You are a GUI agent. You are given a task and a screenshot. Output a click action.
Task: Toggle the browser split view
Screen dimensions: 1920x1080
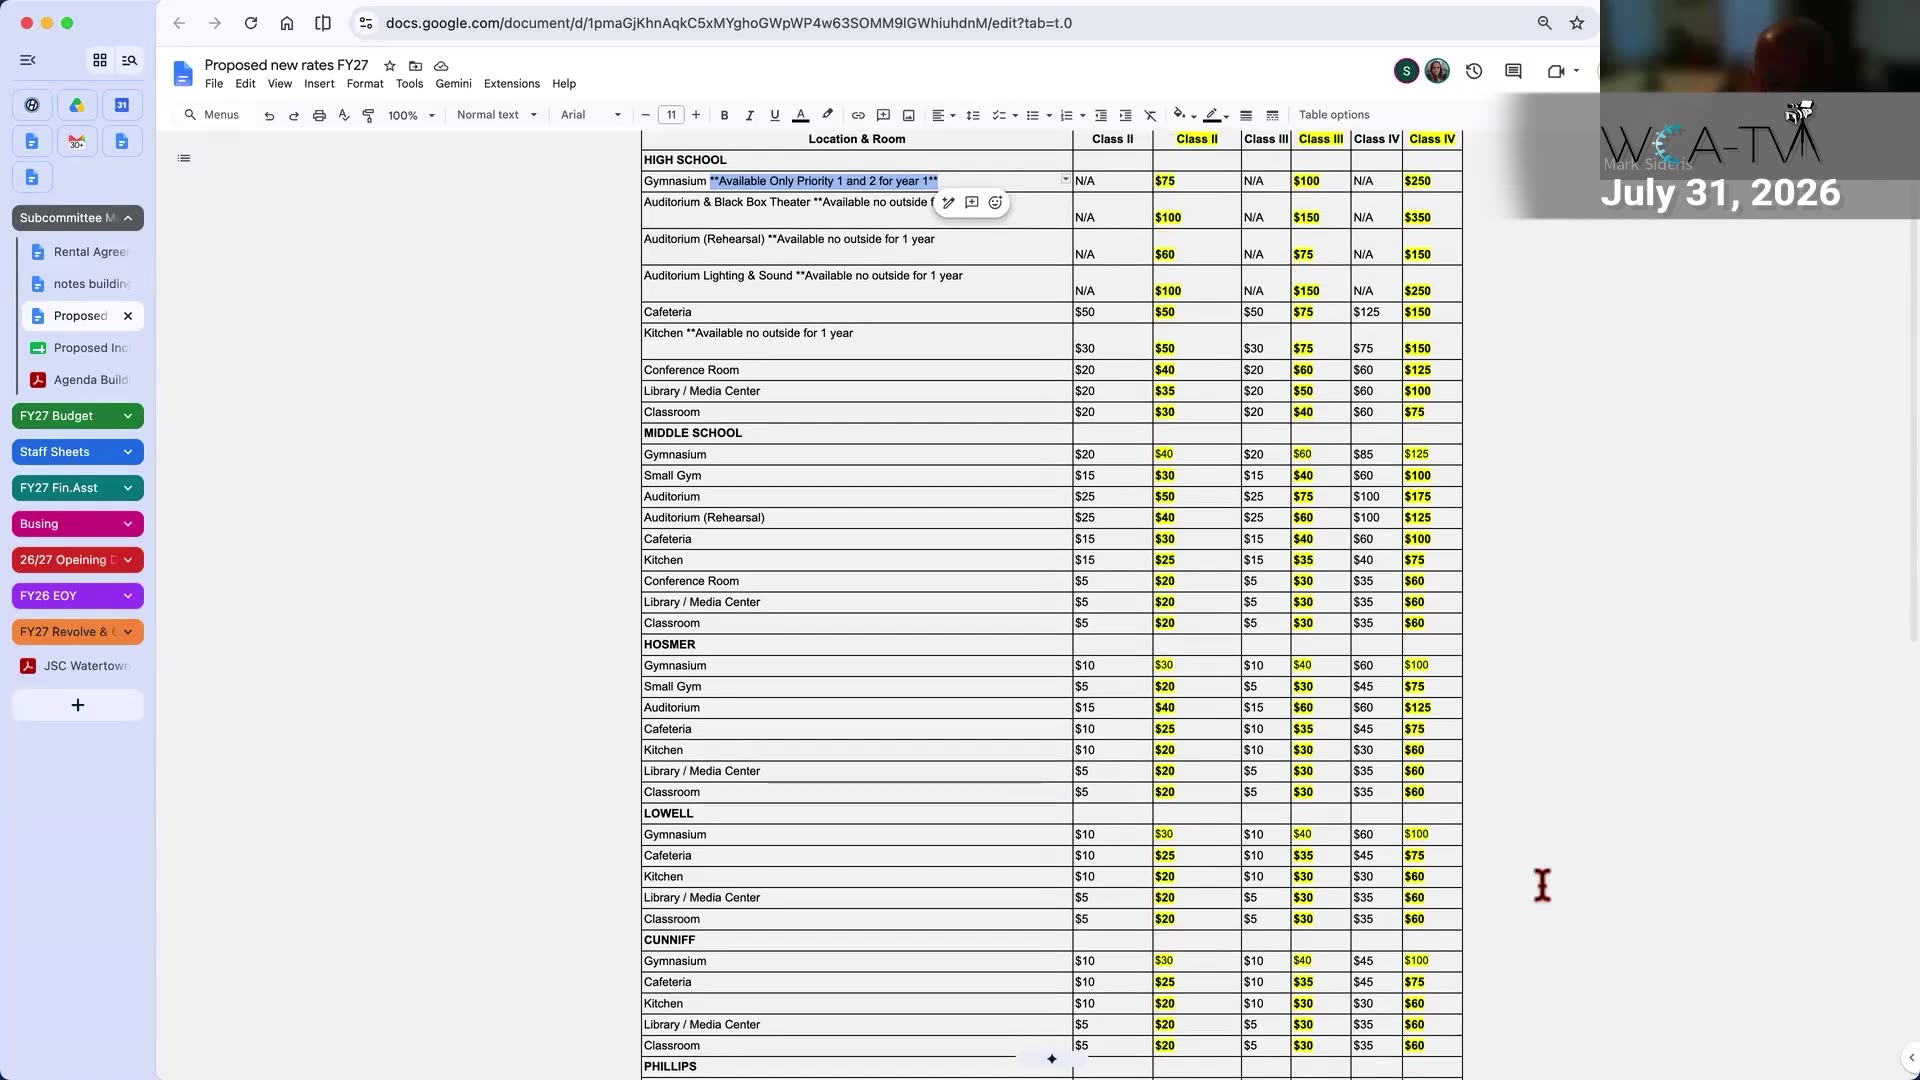323,23
